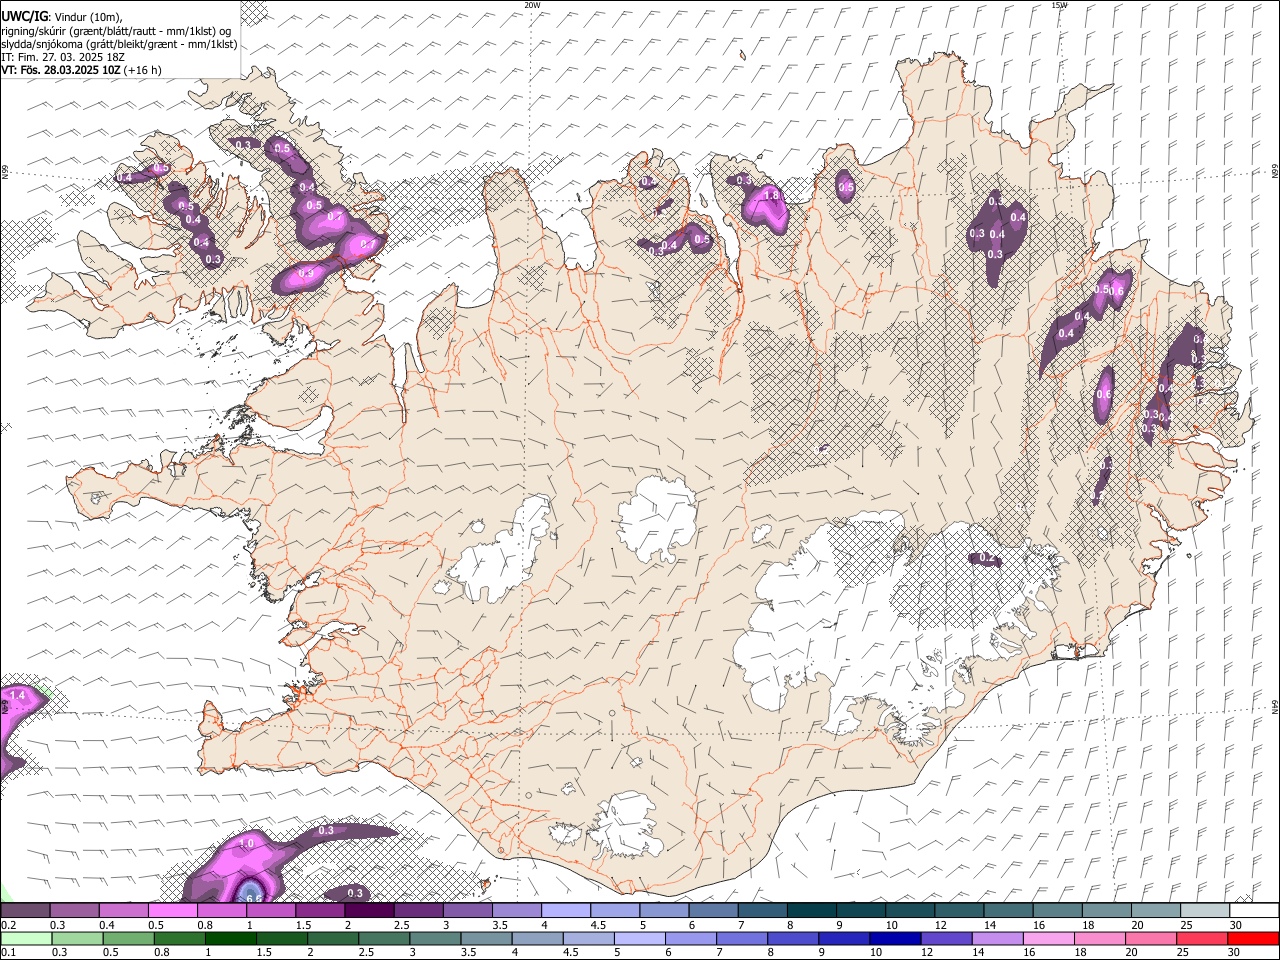Click the 0.9 precipitation label in Westfjords
This screenshot has height=960, width=1280.
[x=306, y=273]
